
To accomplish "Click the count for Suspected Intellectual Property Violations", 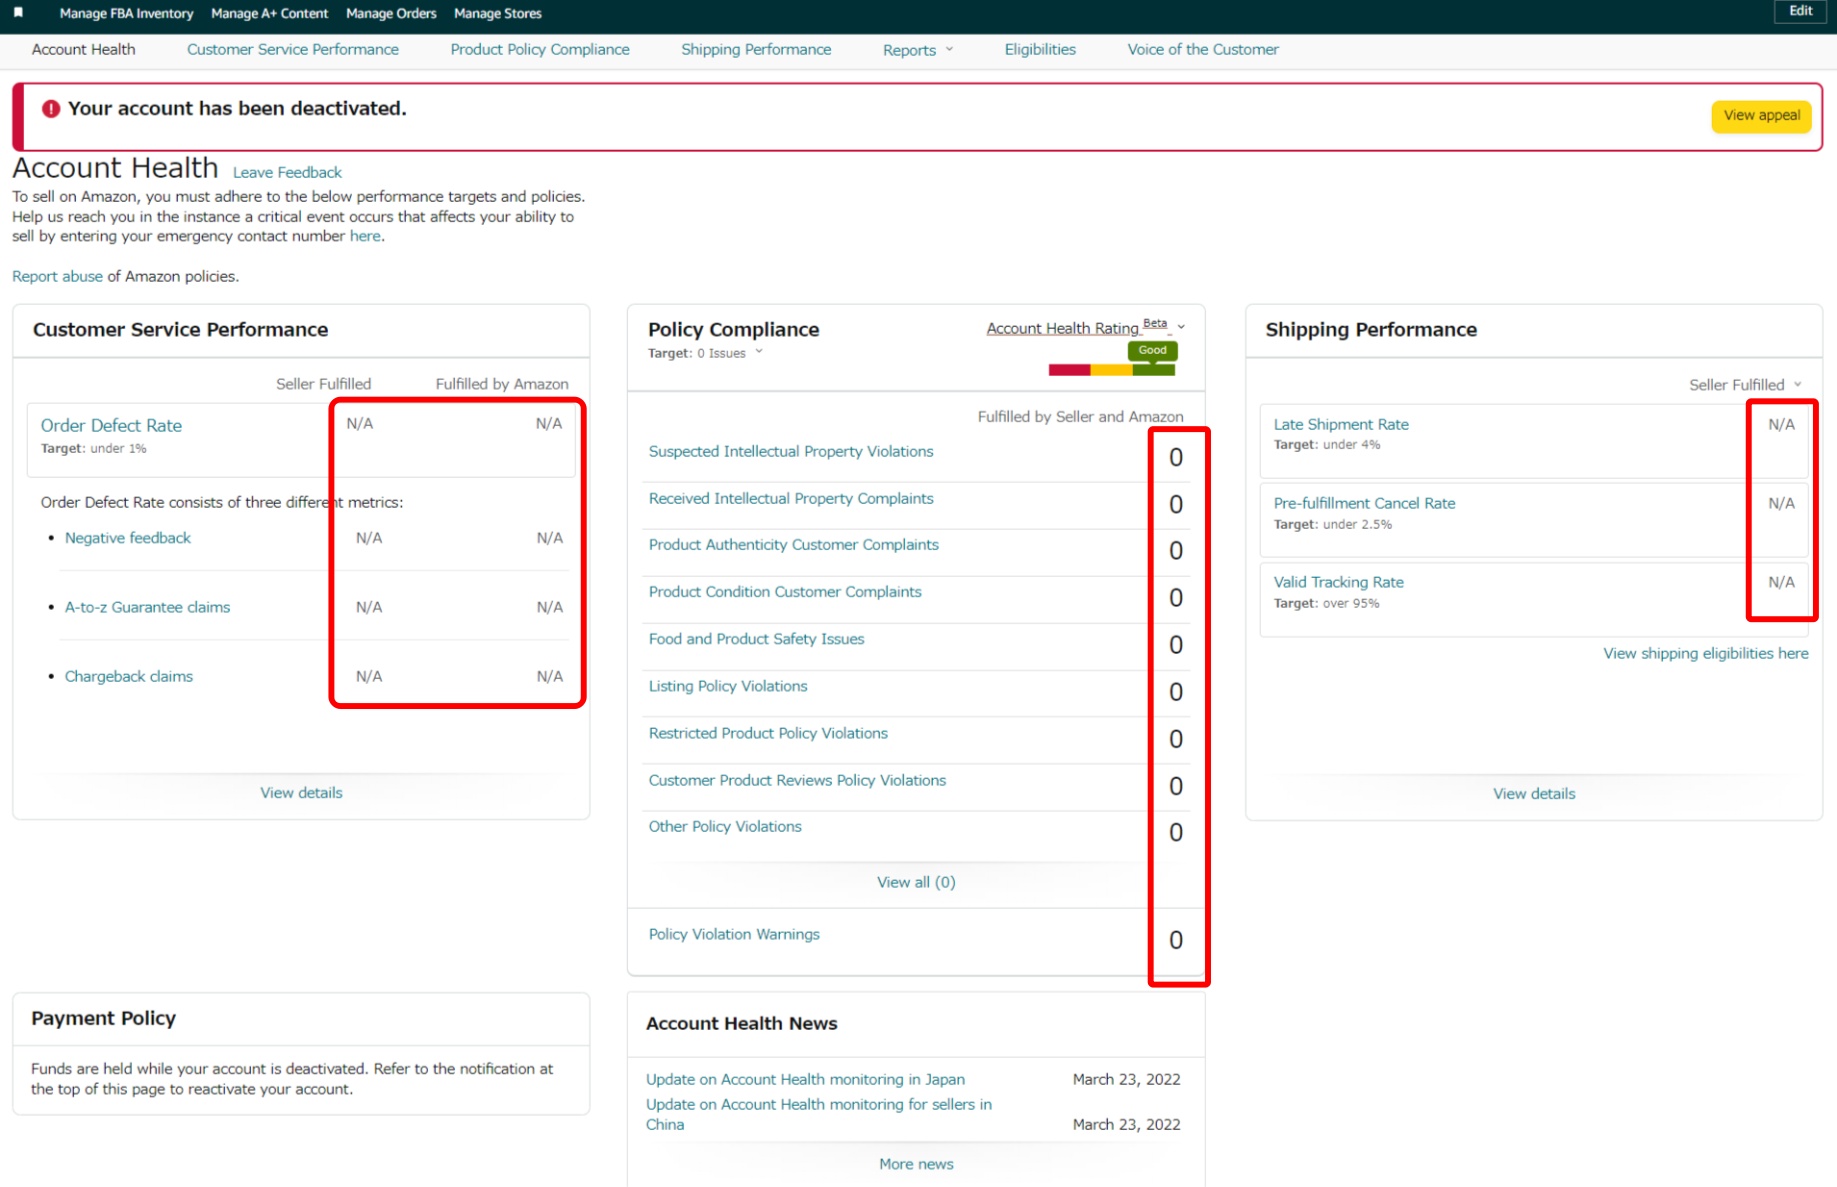I will point(1176,457).
